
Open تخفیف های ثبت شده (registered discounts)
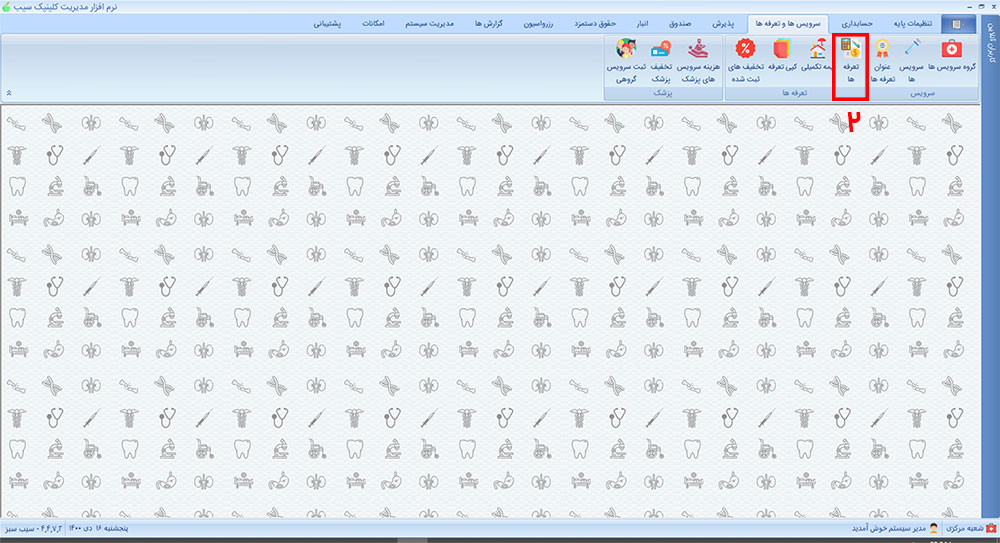745,58
